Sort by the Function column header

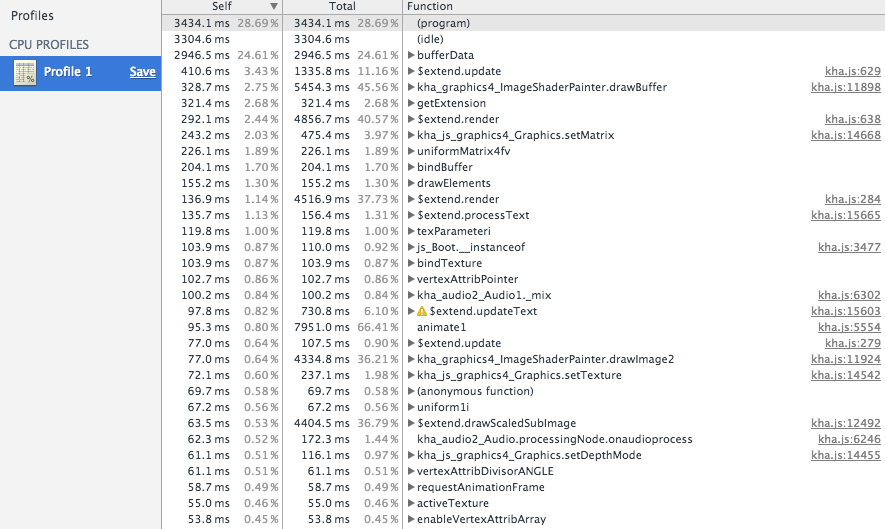click(x=643, y=6)
